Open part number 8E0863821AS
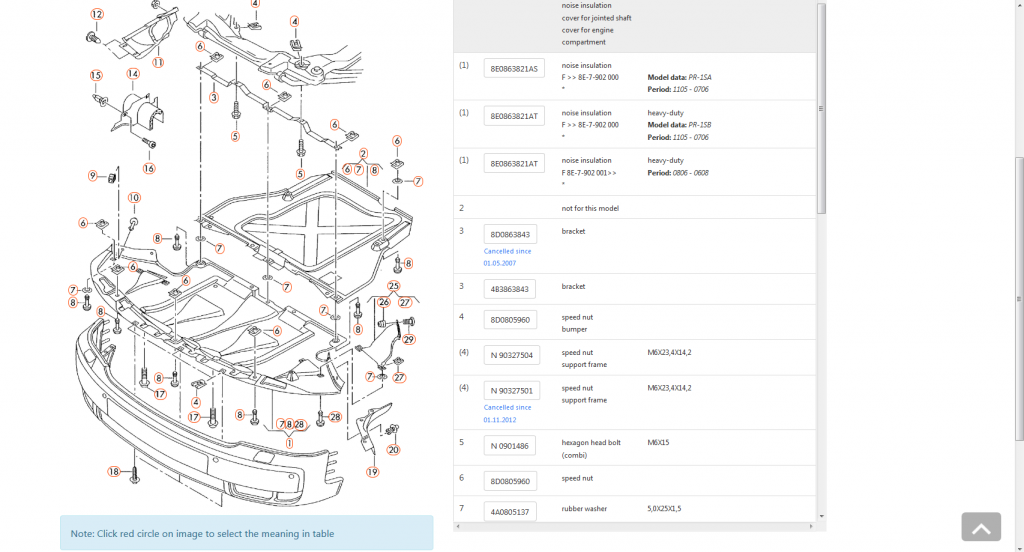This screenshot has height=552, width=1024. tap(514, 69)
